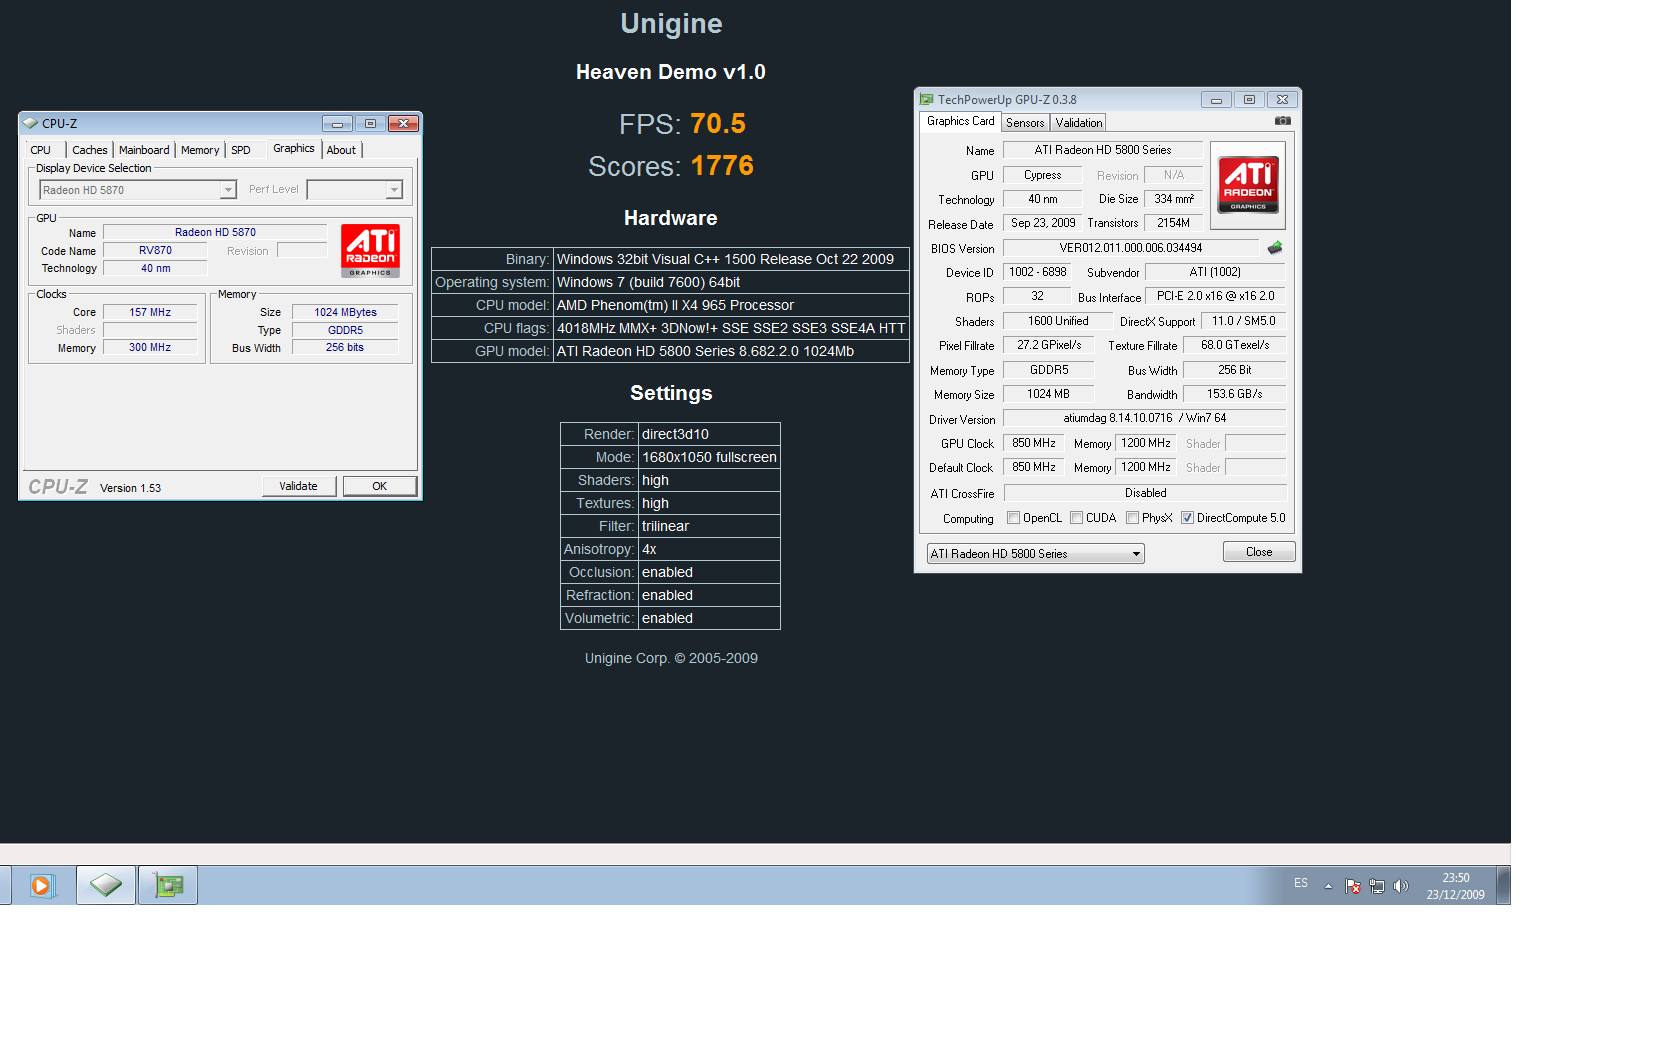
Task: Switch to CPU-Z via its taskbar icon
Action: point(106,885)
